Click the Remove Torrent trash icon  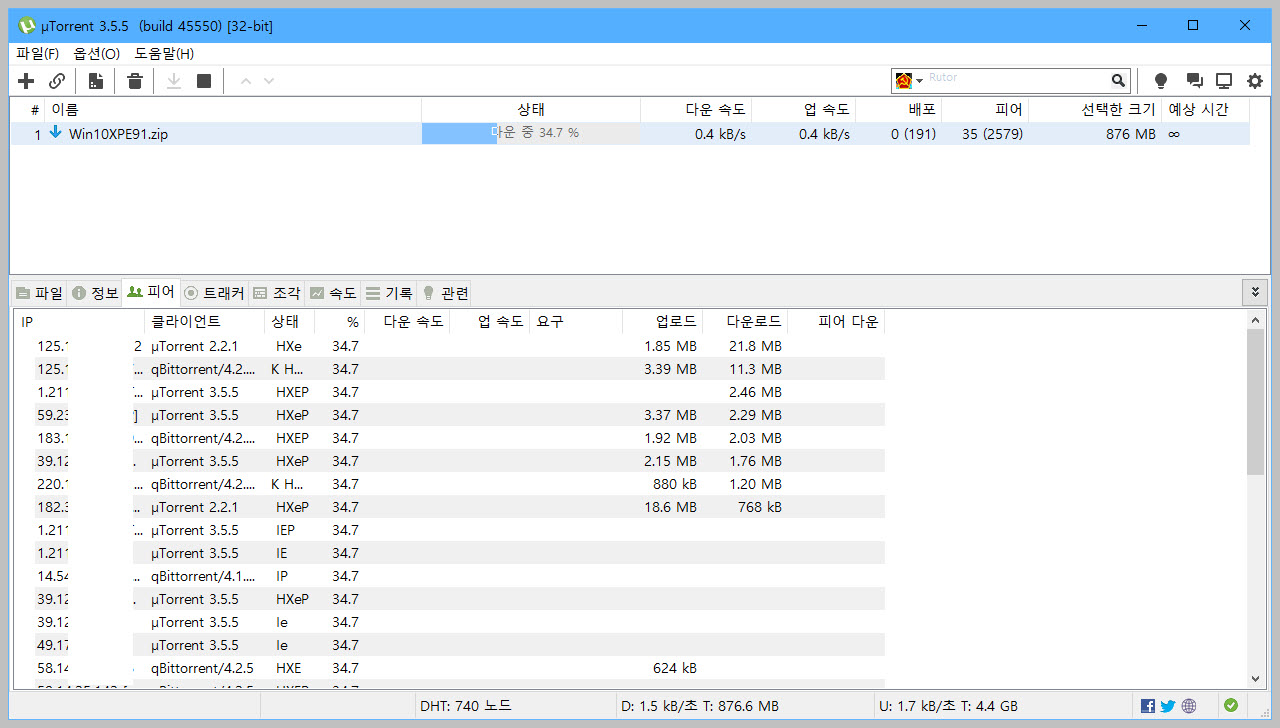(135, 81)
